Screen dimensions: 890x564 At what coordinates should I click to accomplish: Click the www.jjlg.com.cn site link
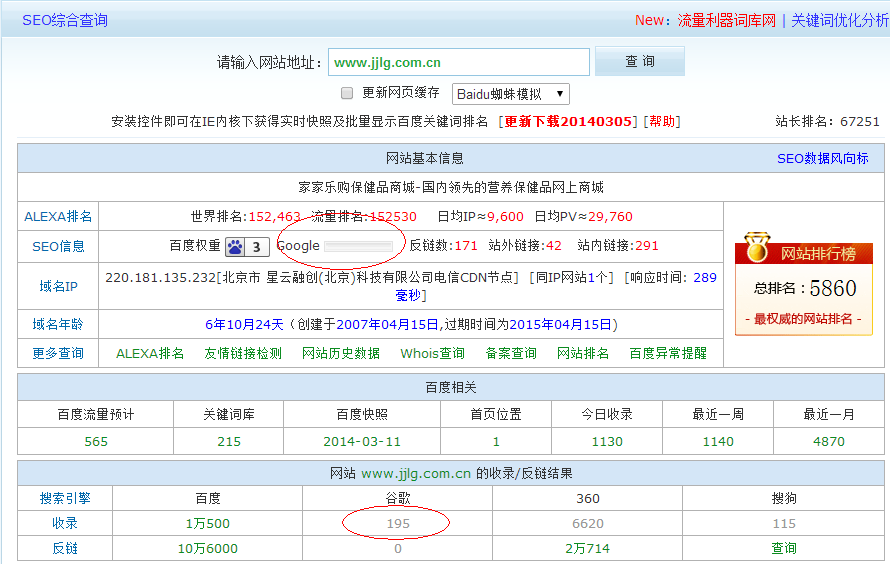tap(416, 473)
